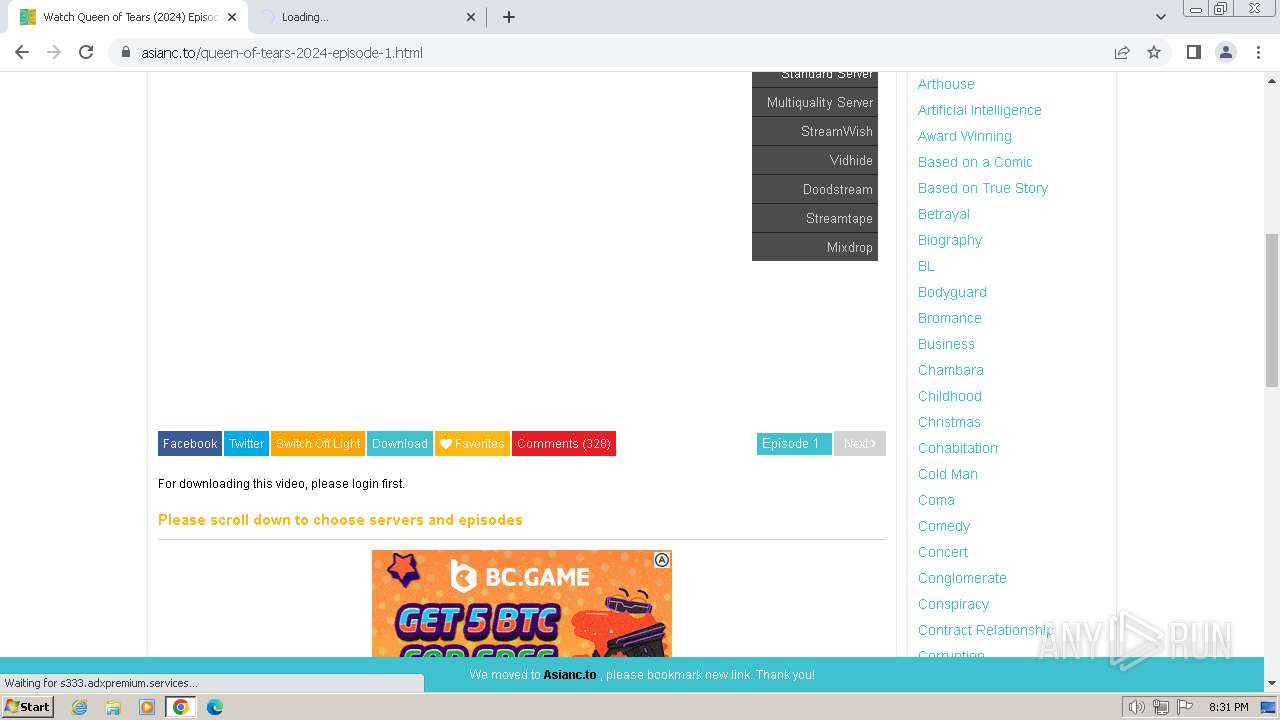
Task: Click the page vertical scrollbar thumb
Action: click(x=1272, y=310)
